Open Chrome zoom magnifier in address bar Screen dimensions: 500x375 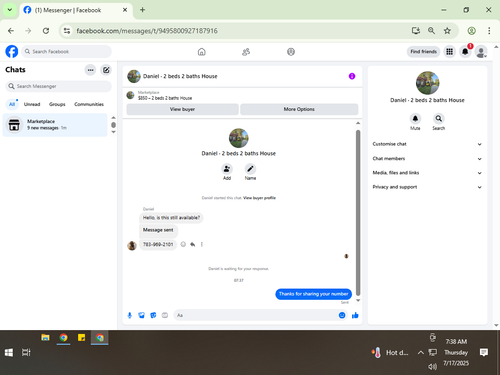(x=431, y=31)
